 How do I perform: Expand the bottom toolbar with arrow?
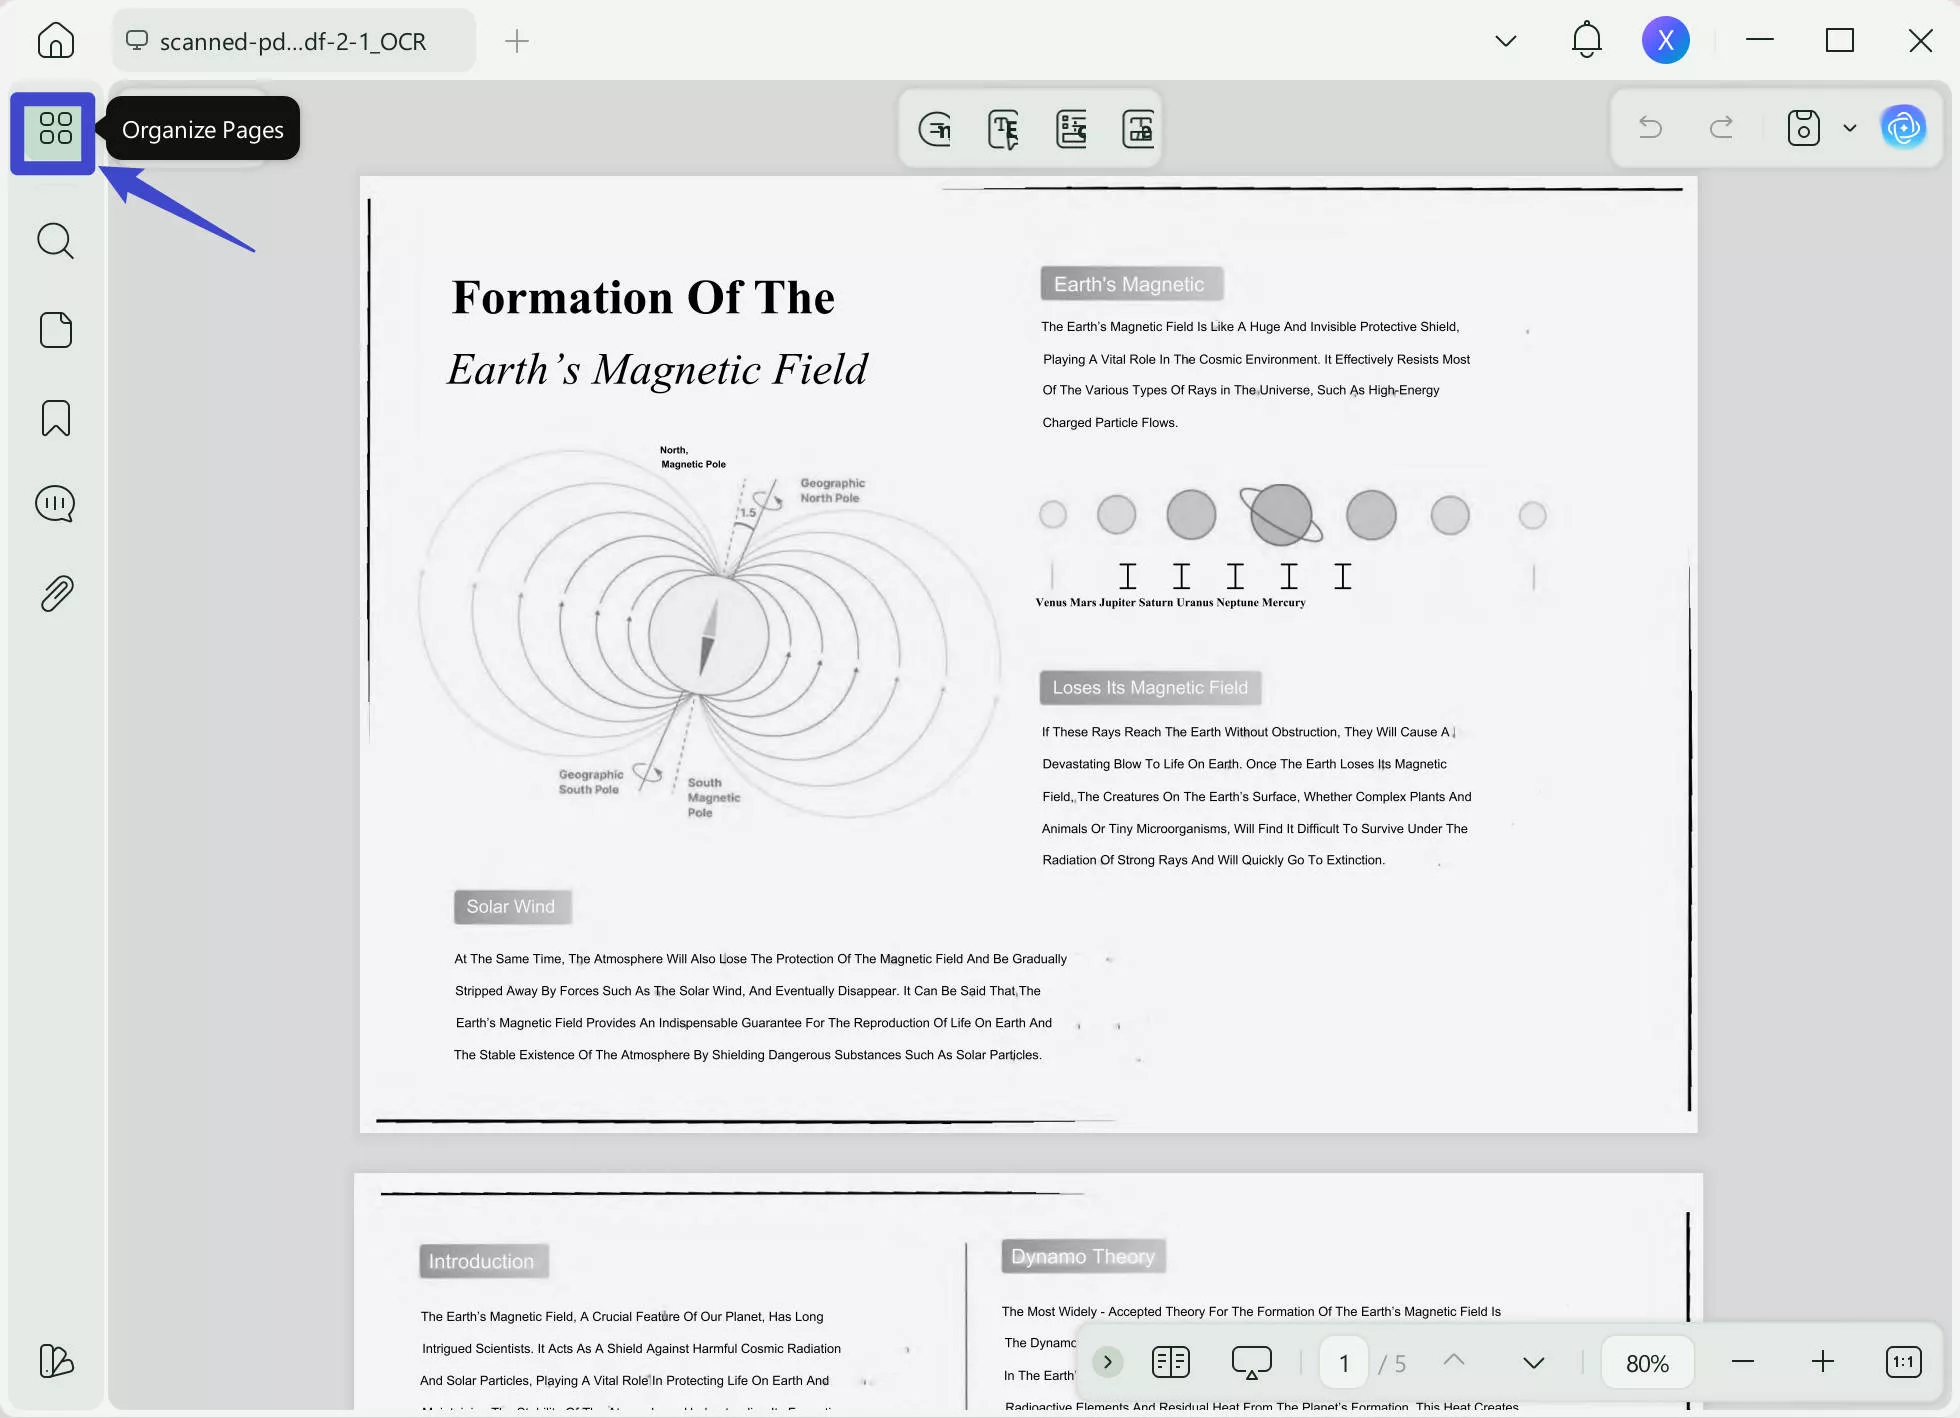pyautogui.click(x=1107, y=1362)
